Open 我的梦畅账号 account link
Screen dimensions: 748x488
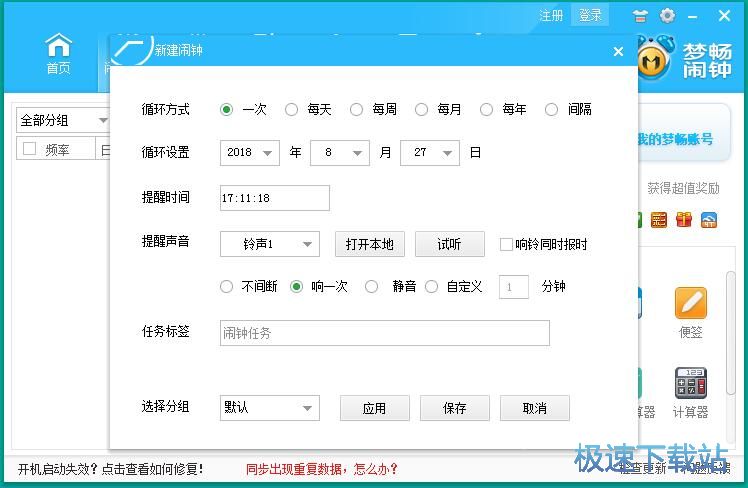(675, 139)
